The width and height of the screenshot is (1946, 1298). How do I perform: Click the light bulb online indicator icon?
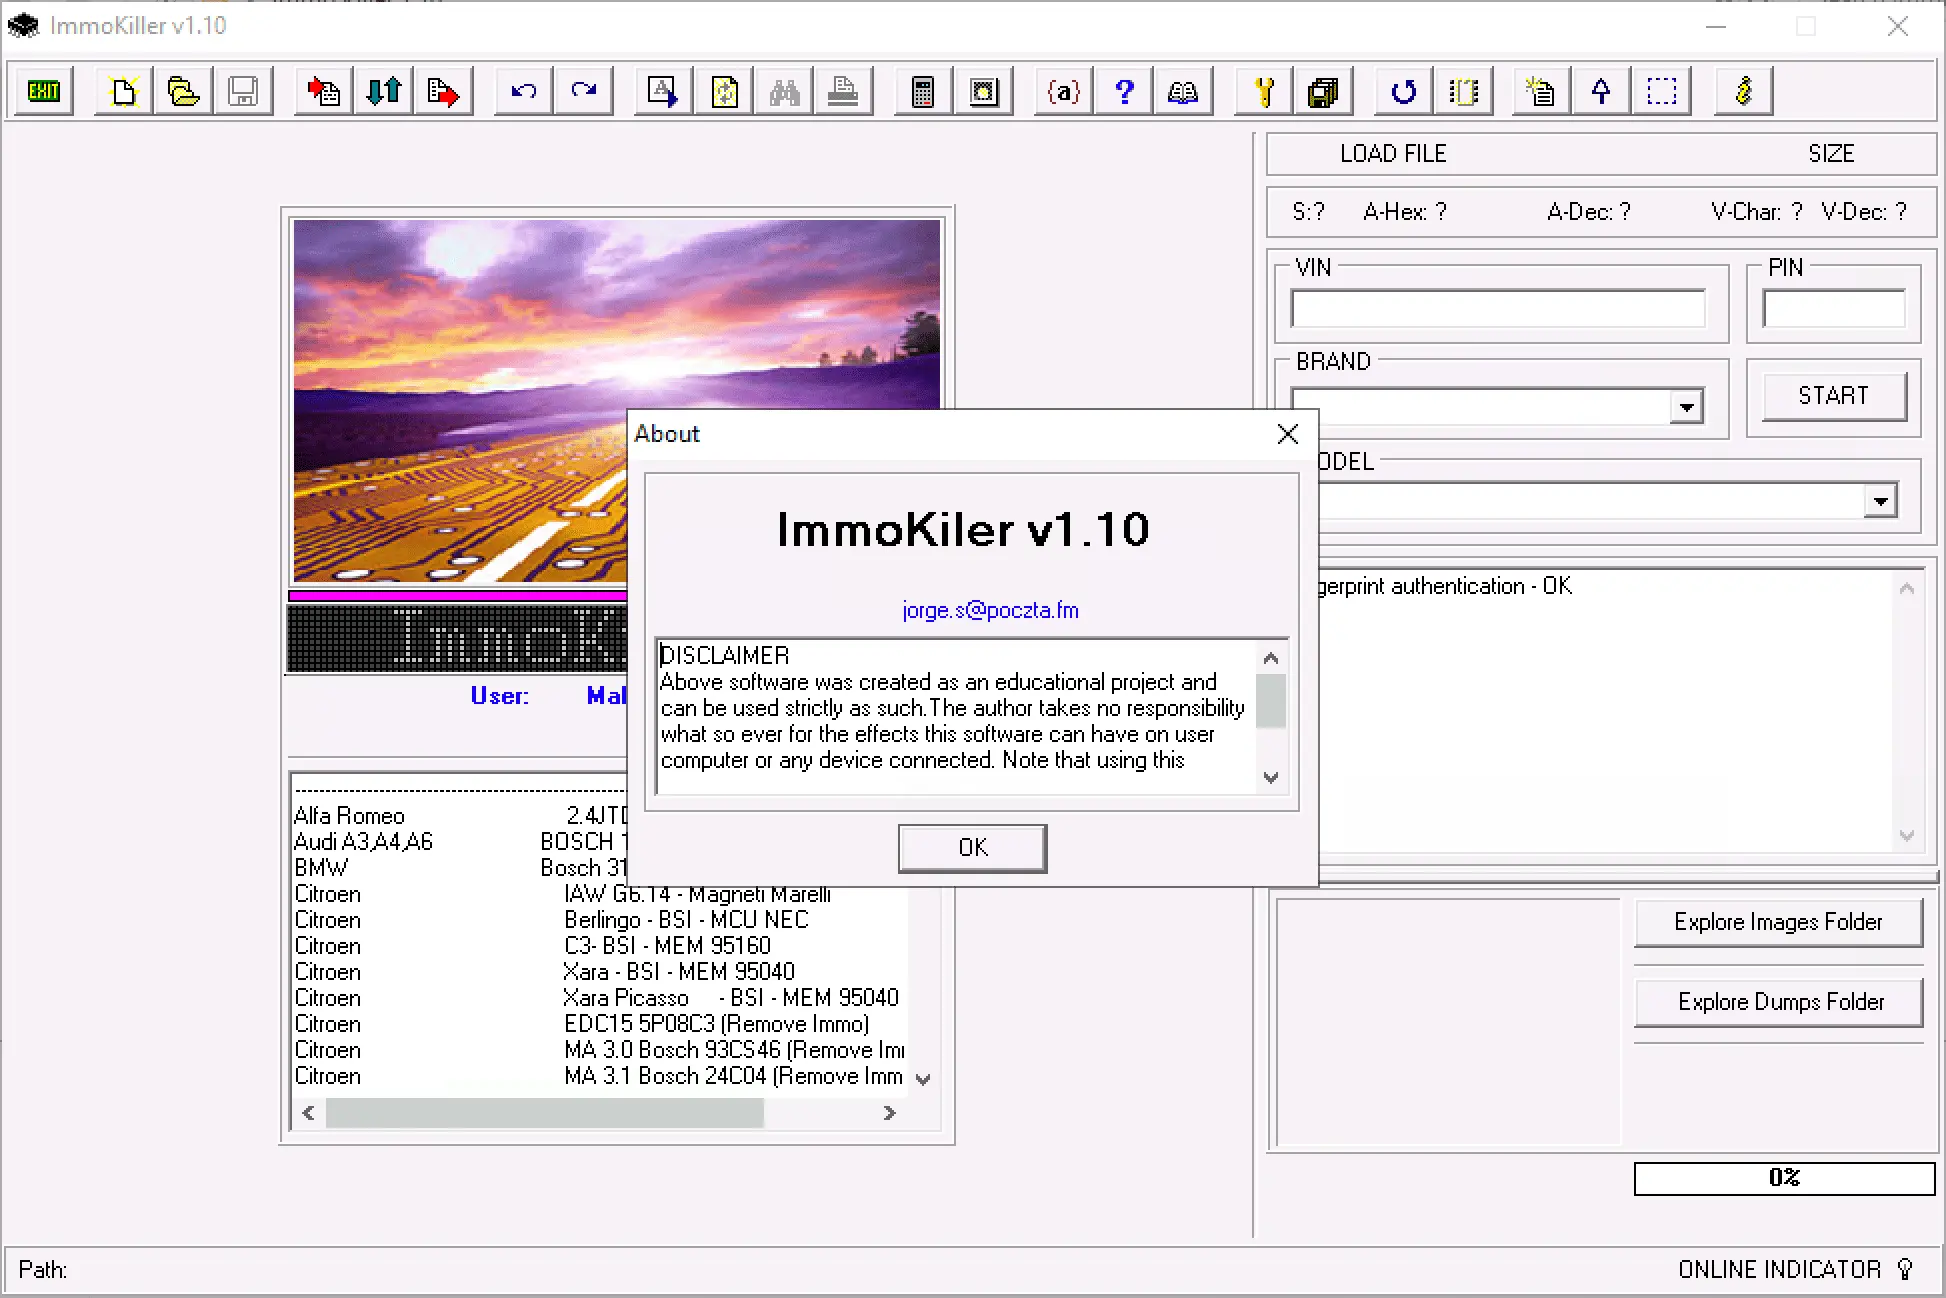pyautogui.click(x=1906, y=1269)
